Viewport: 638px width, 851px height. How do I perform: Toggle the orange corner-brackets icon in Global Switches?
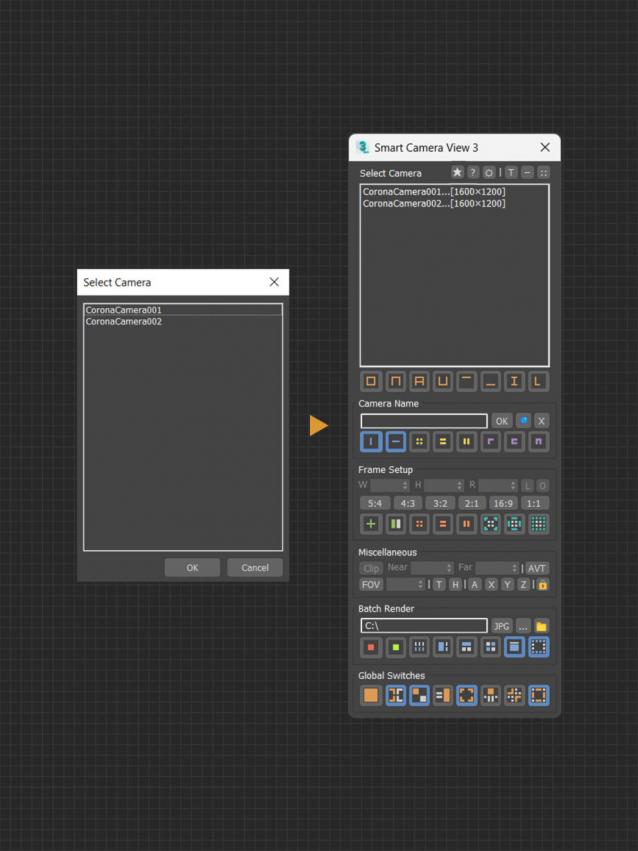[x=467, y=695]
